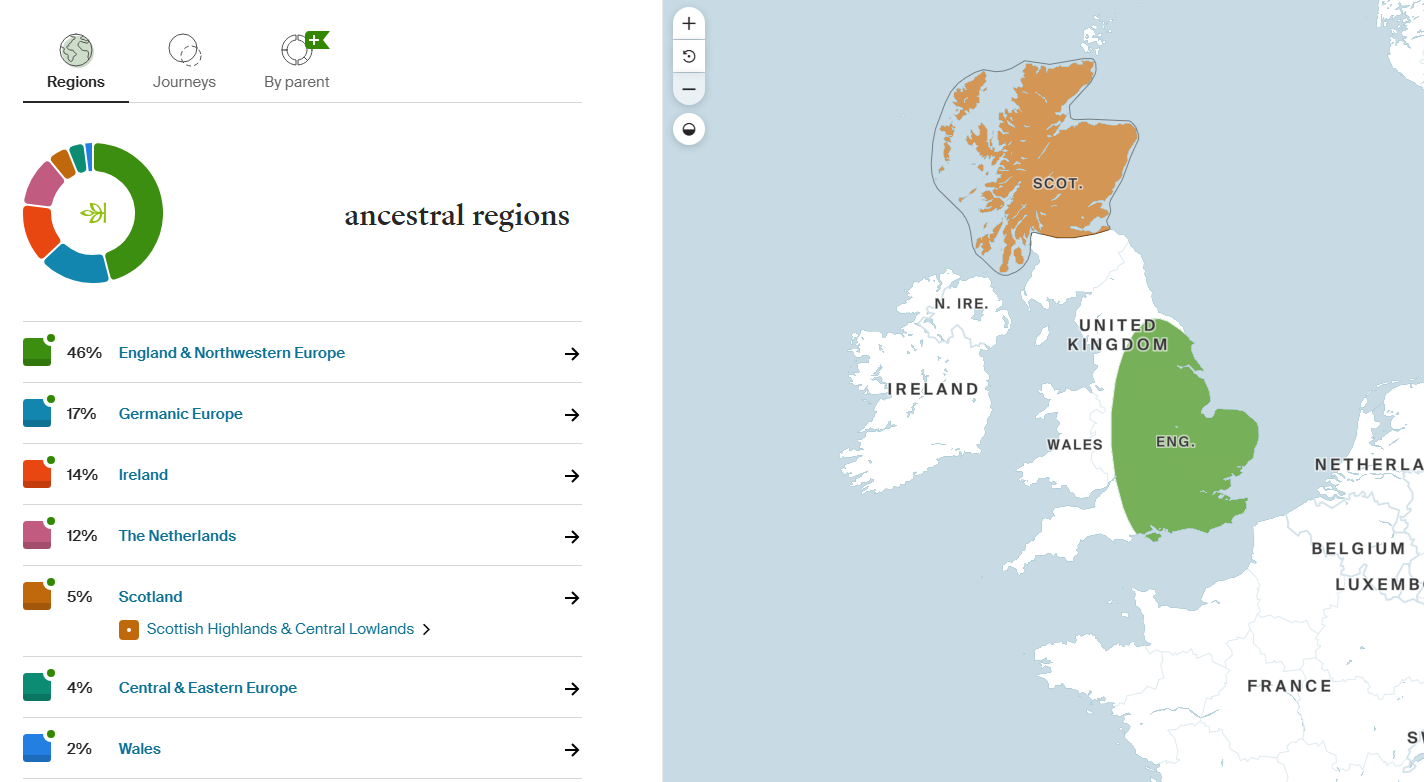Open the Ireland region link
Image resolution: width=1427 pixels, height=782 pixels.
(143, 475)
